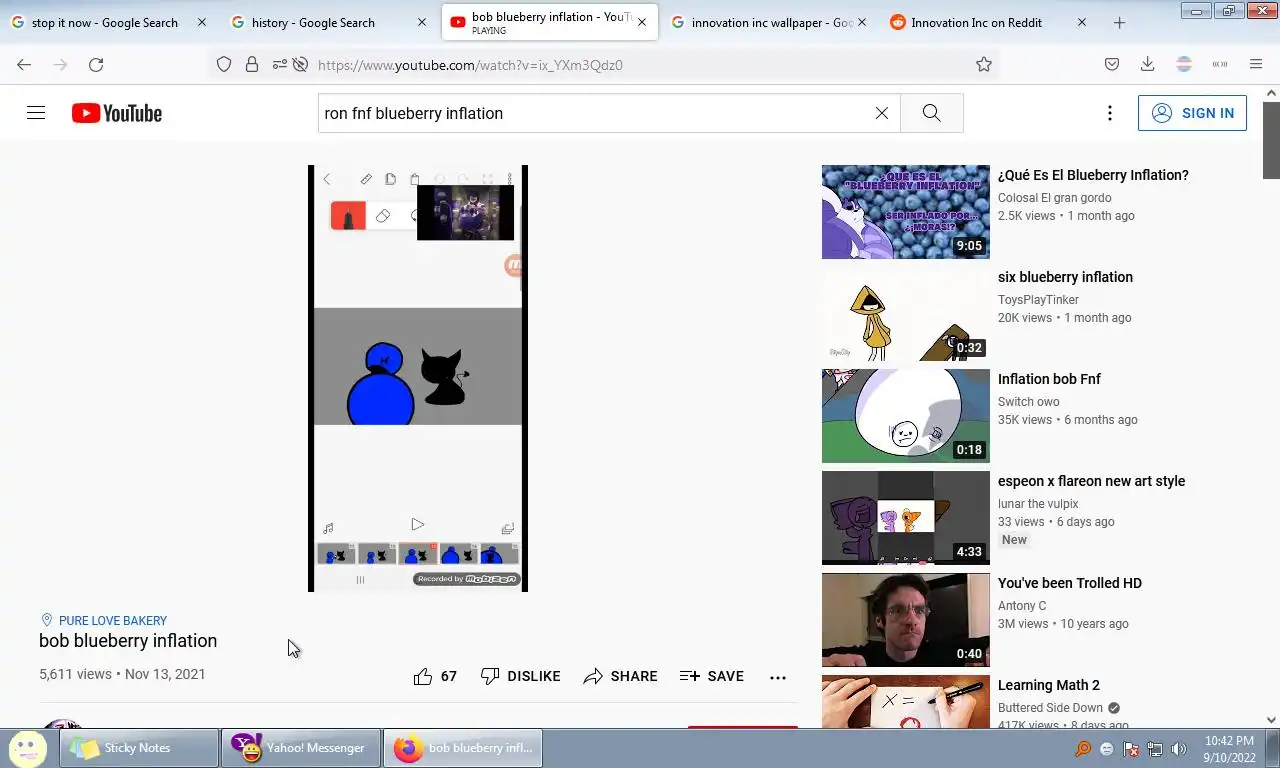Click the SIGN IN button
1280x768 pixels.
[1192, 113]
